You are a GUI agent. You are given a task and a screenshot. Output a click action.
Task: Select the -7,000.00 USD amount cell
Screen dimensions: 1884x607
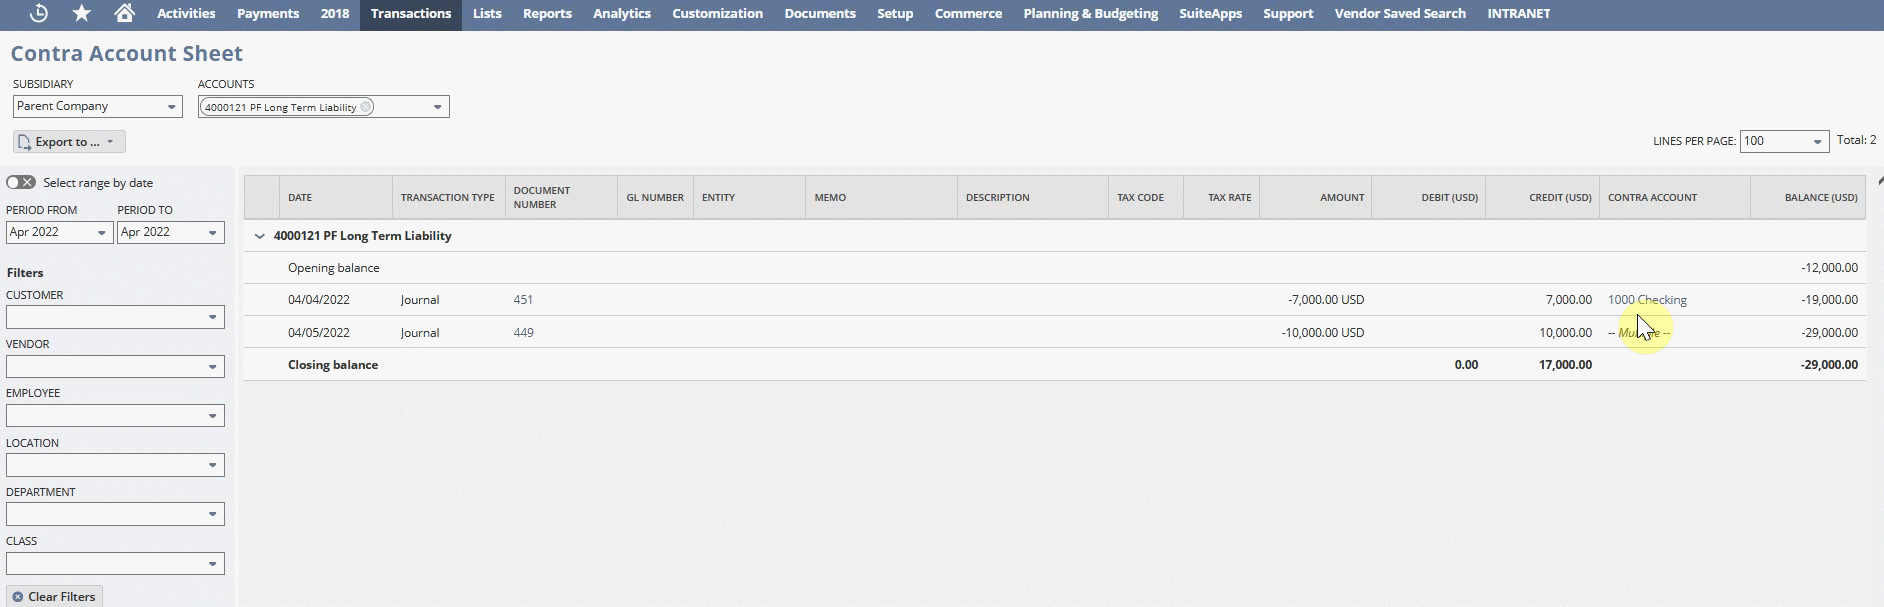1326,300
